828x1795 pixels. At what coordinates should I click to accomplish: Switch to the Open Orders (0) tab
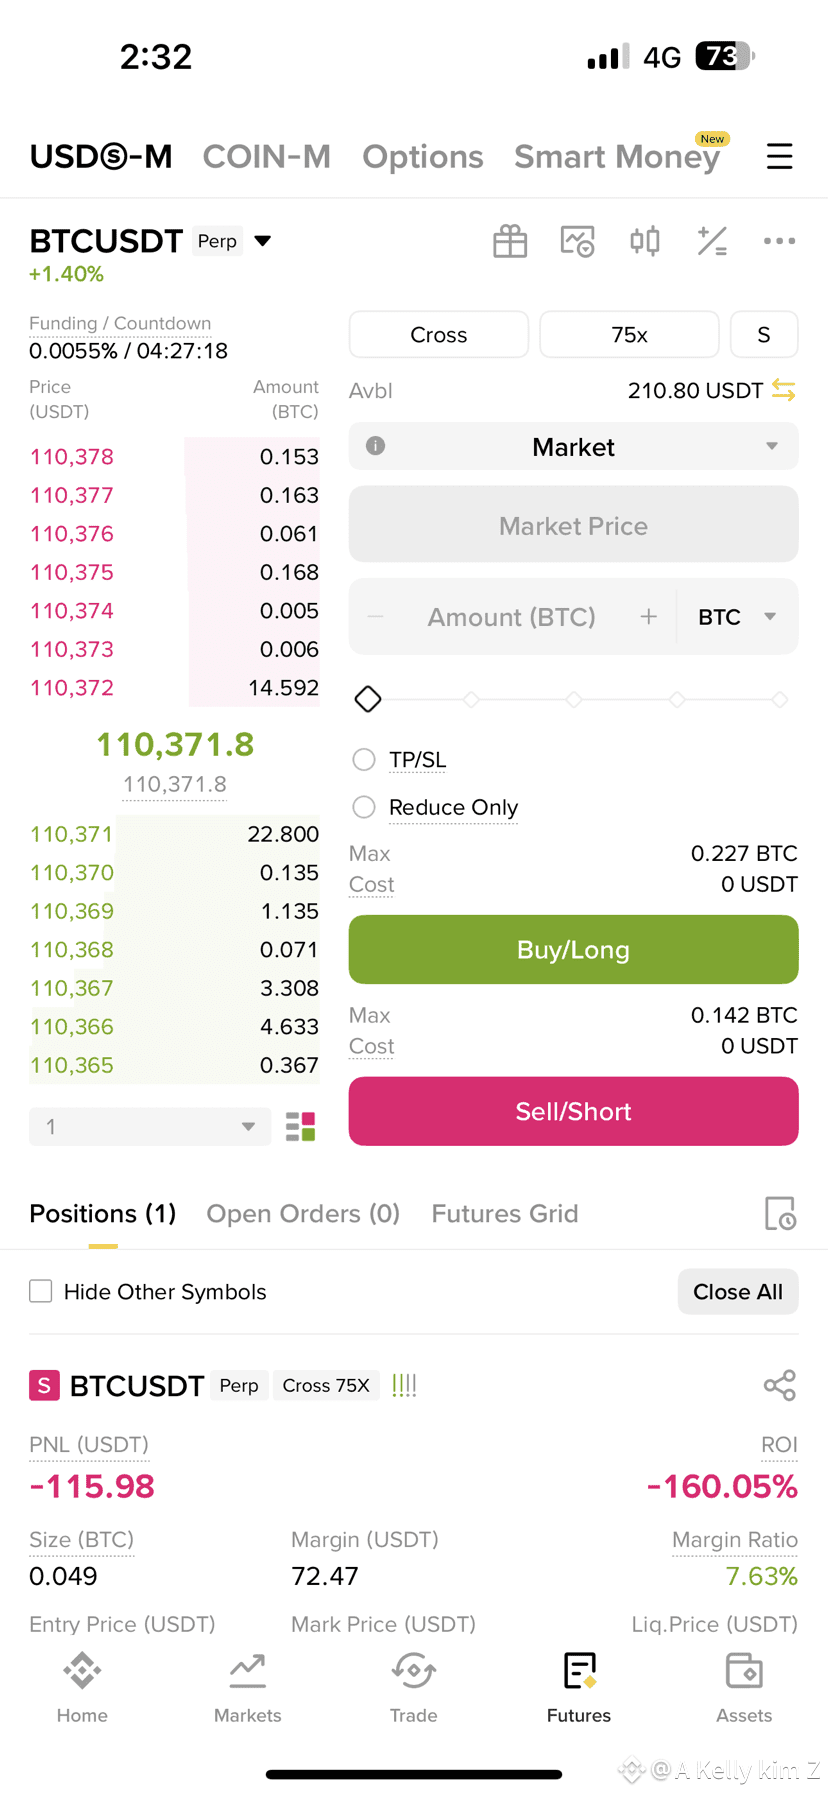(x=303, y=1213)
